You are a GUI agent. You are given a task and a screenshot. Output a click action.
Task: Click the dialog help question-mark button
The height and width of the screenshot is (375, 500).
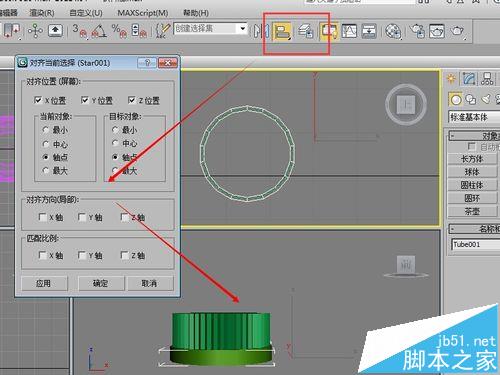147,62
